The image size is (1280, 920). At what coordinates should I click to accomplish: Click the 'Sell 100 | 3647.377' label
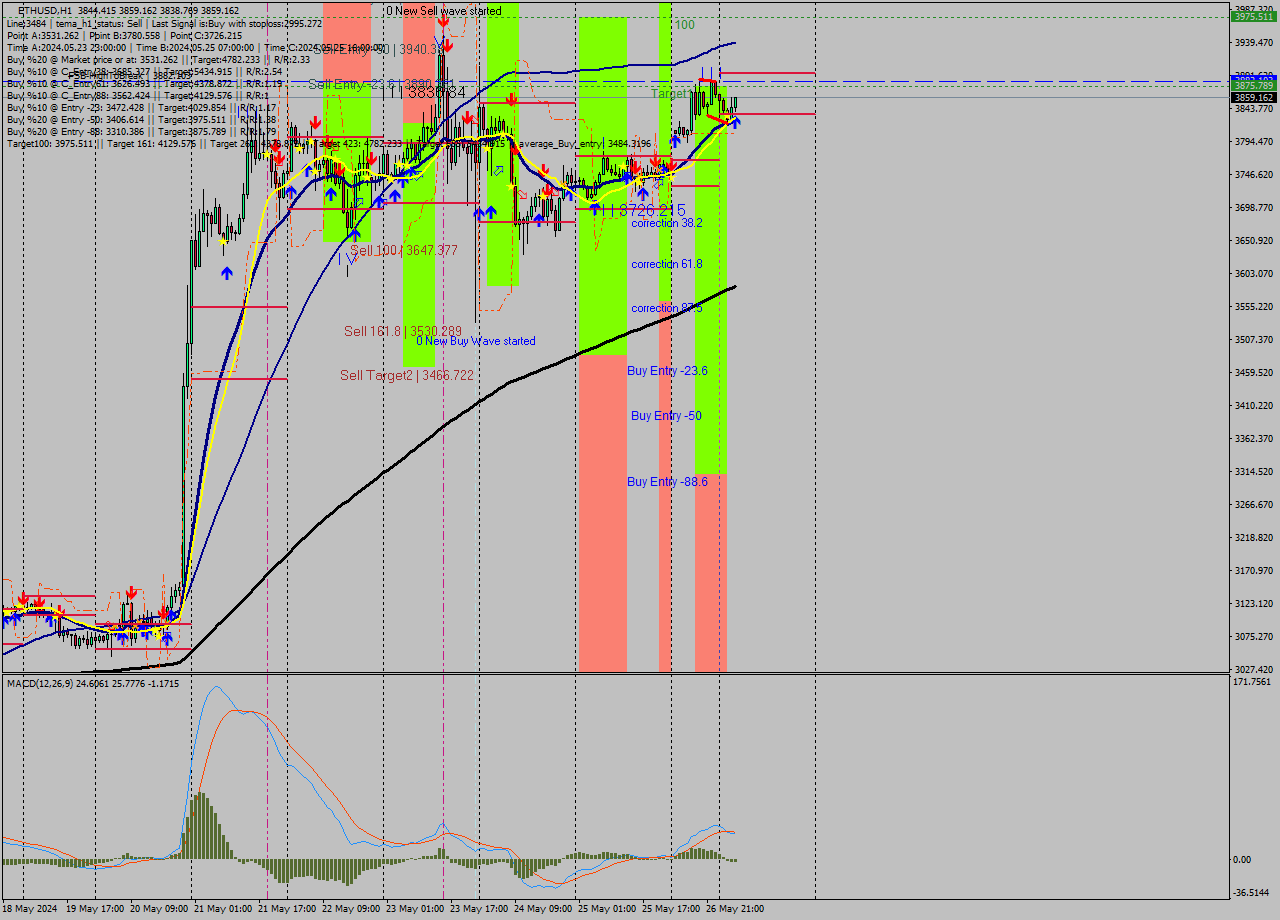pos(404,250)
